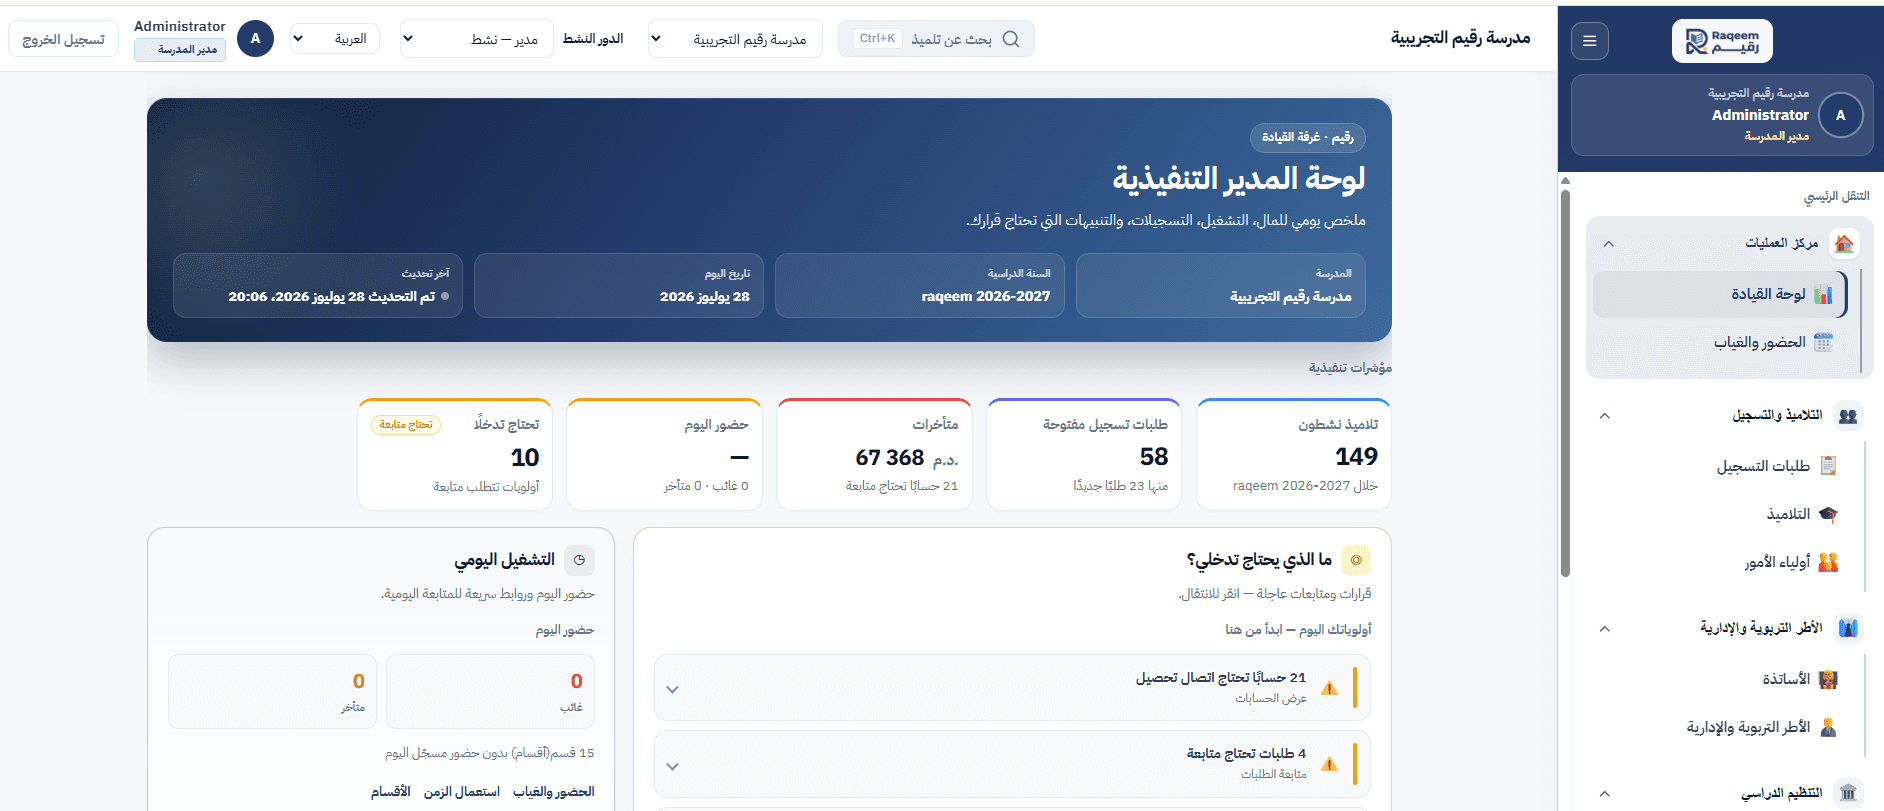Open التلاميذ in sidebar
The height and width of the screenshot is (811, 1884).
[x=1721, y=514]
